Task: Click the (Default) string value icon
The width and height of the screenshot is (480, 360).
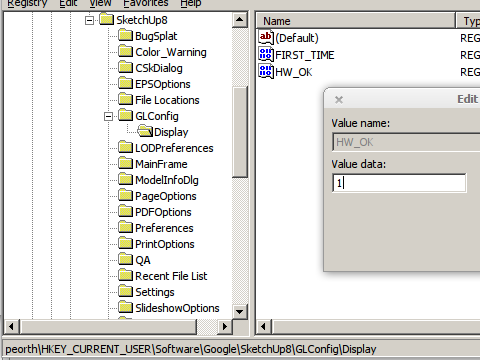Action: click(x=266, y=37)
